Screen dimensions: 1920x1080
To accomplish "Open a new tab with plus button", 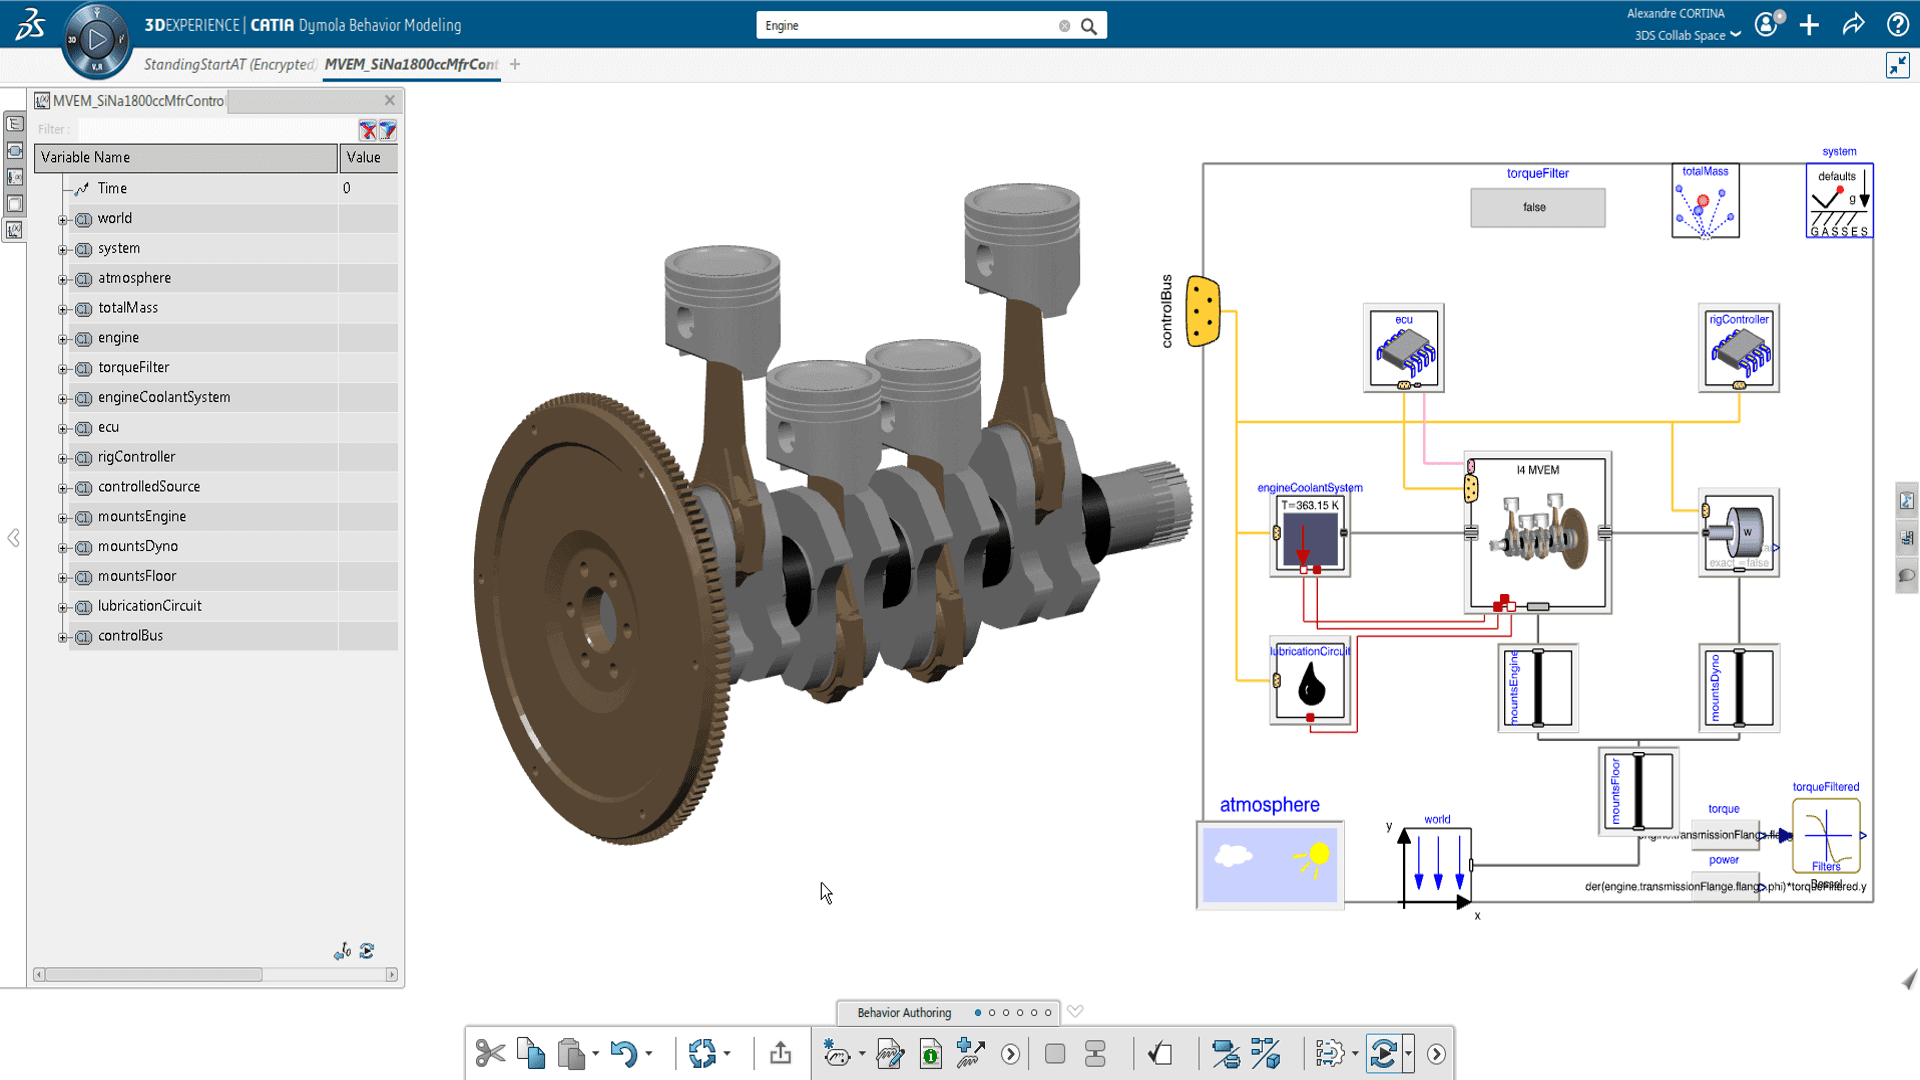I will (515, 64).
